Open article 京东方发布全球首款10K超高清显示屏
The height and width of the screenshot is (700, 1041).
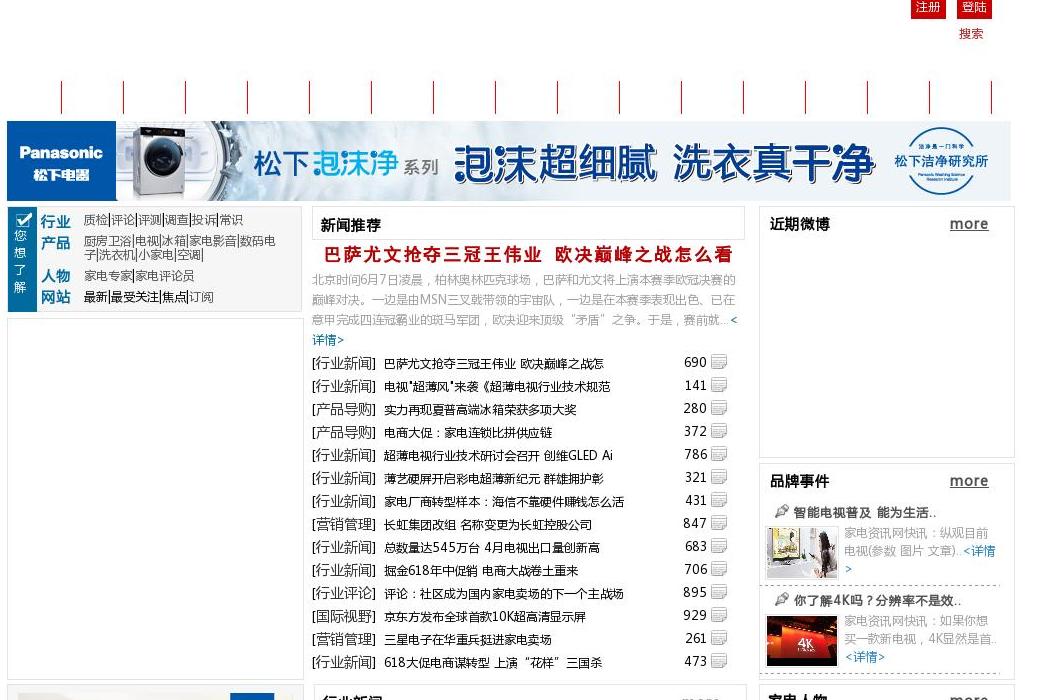485,617
